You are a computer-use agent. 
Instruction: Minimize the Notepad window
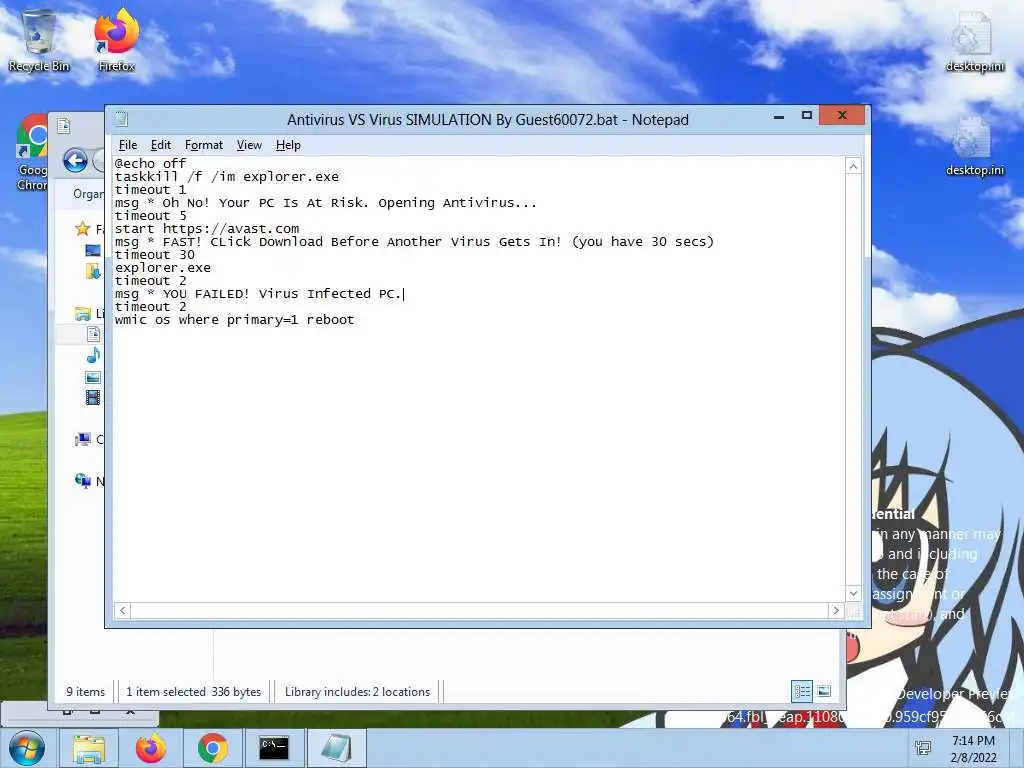[x=778, y=117]
